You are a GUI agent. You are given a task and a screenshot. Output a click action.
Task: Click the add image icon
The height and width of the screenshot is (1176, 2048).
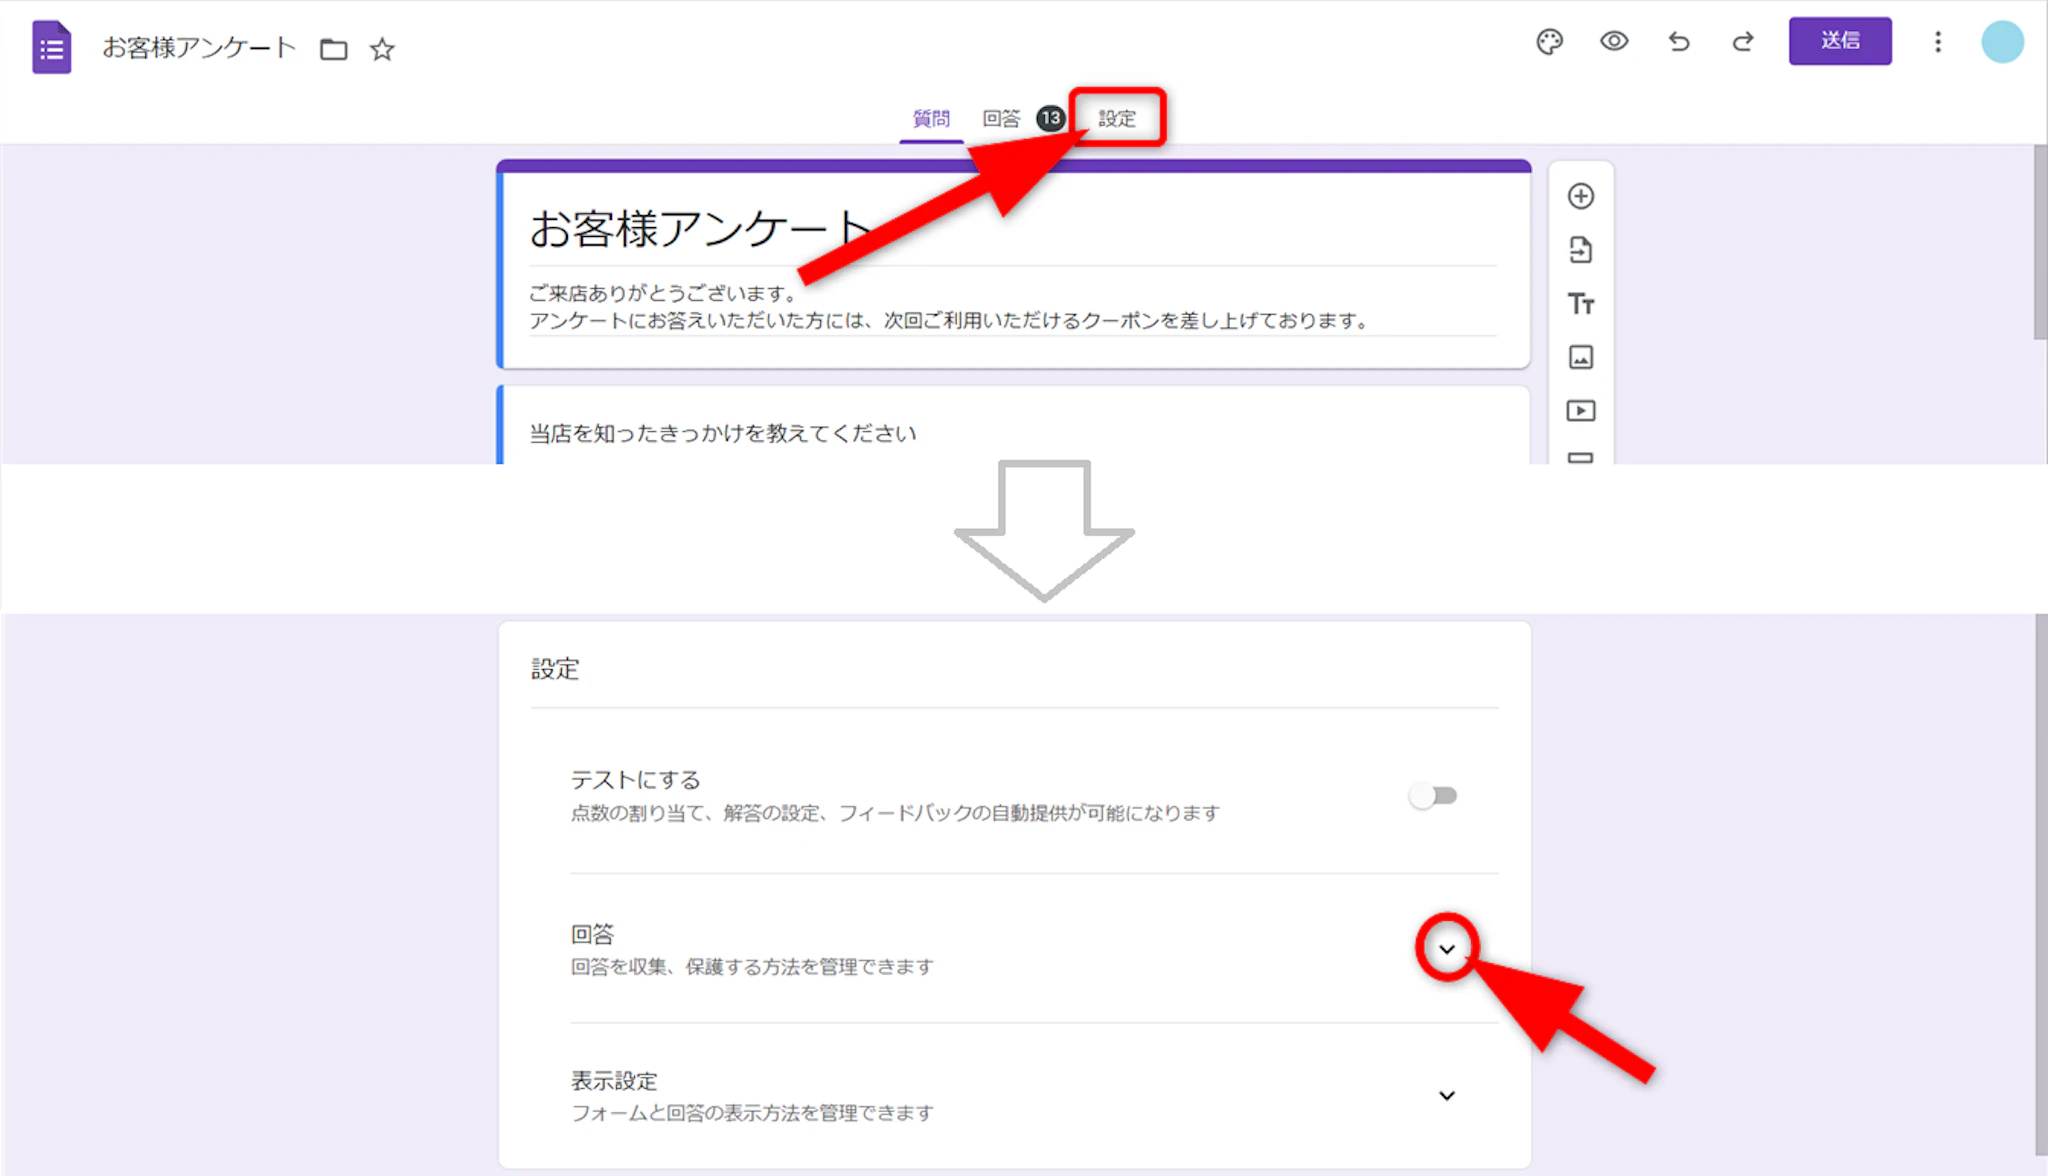coord(1580,357)
